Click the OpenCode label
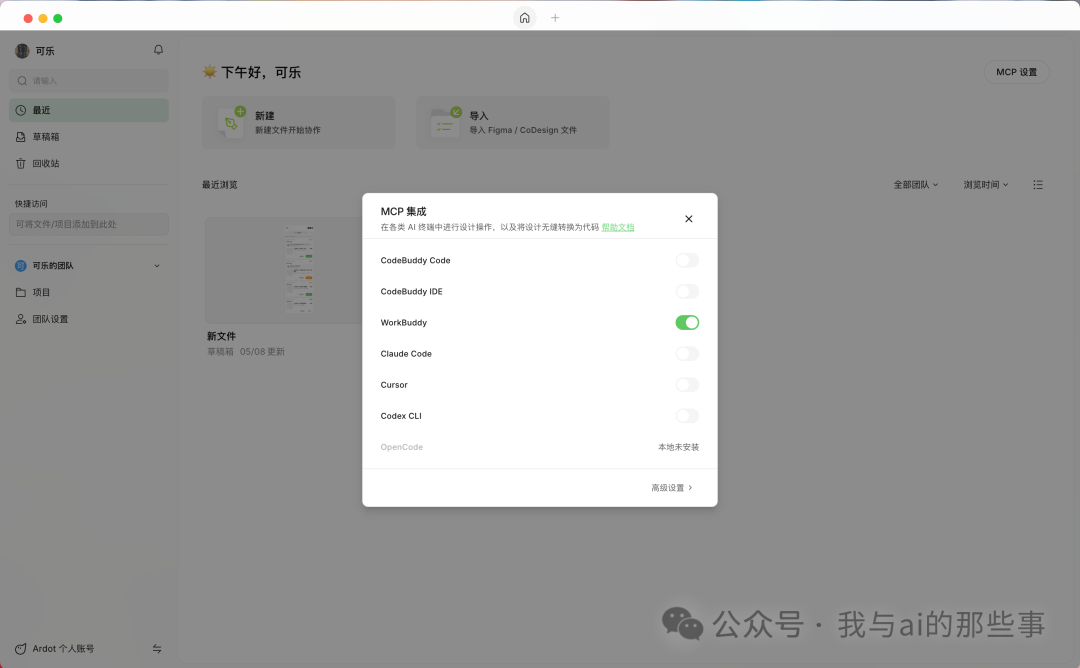This screenshot has width=1080, height=668. click(x=402, y=447)
